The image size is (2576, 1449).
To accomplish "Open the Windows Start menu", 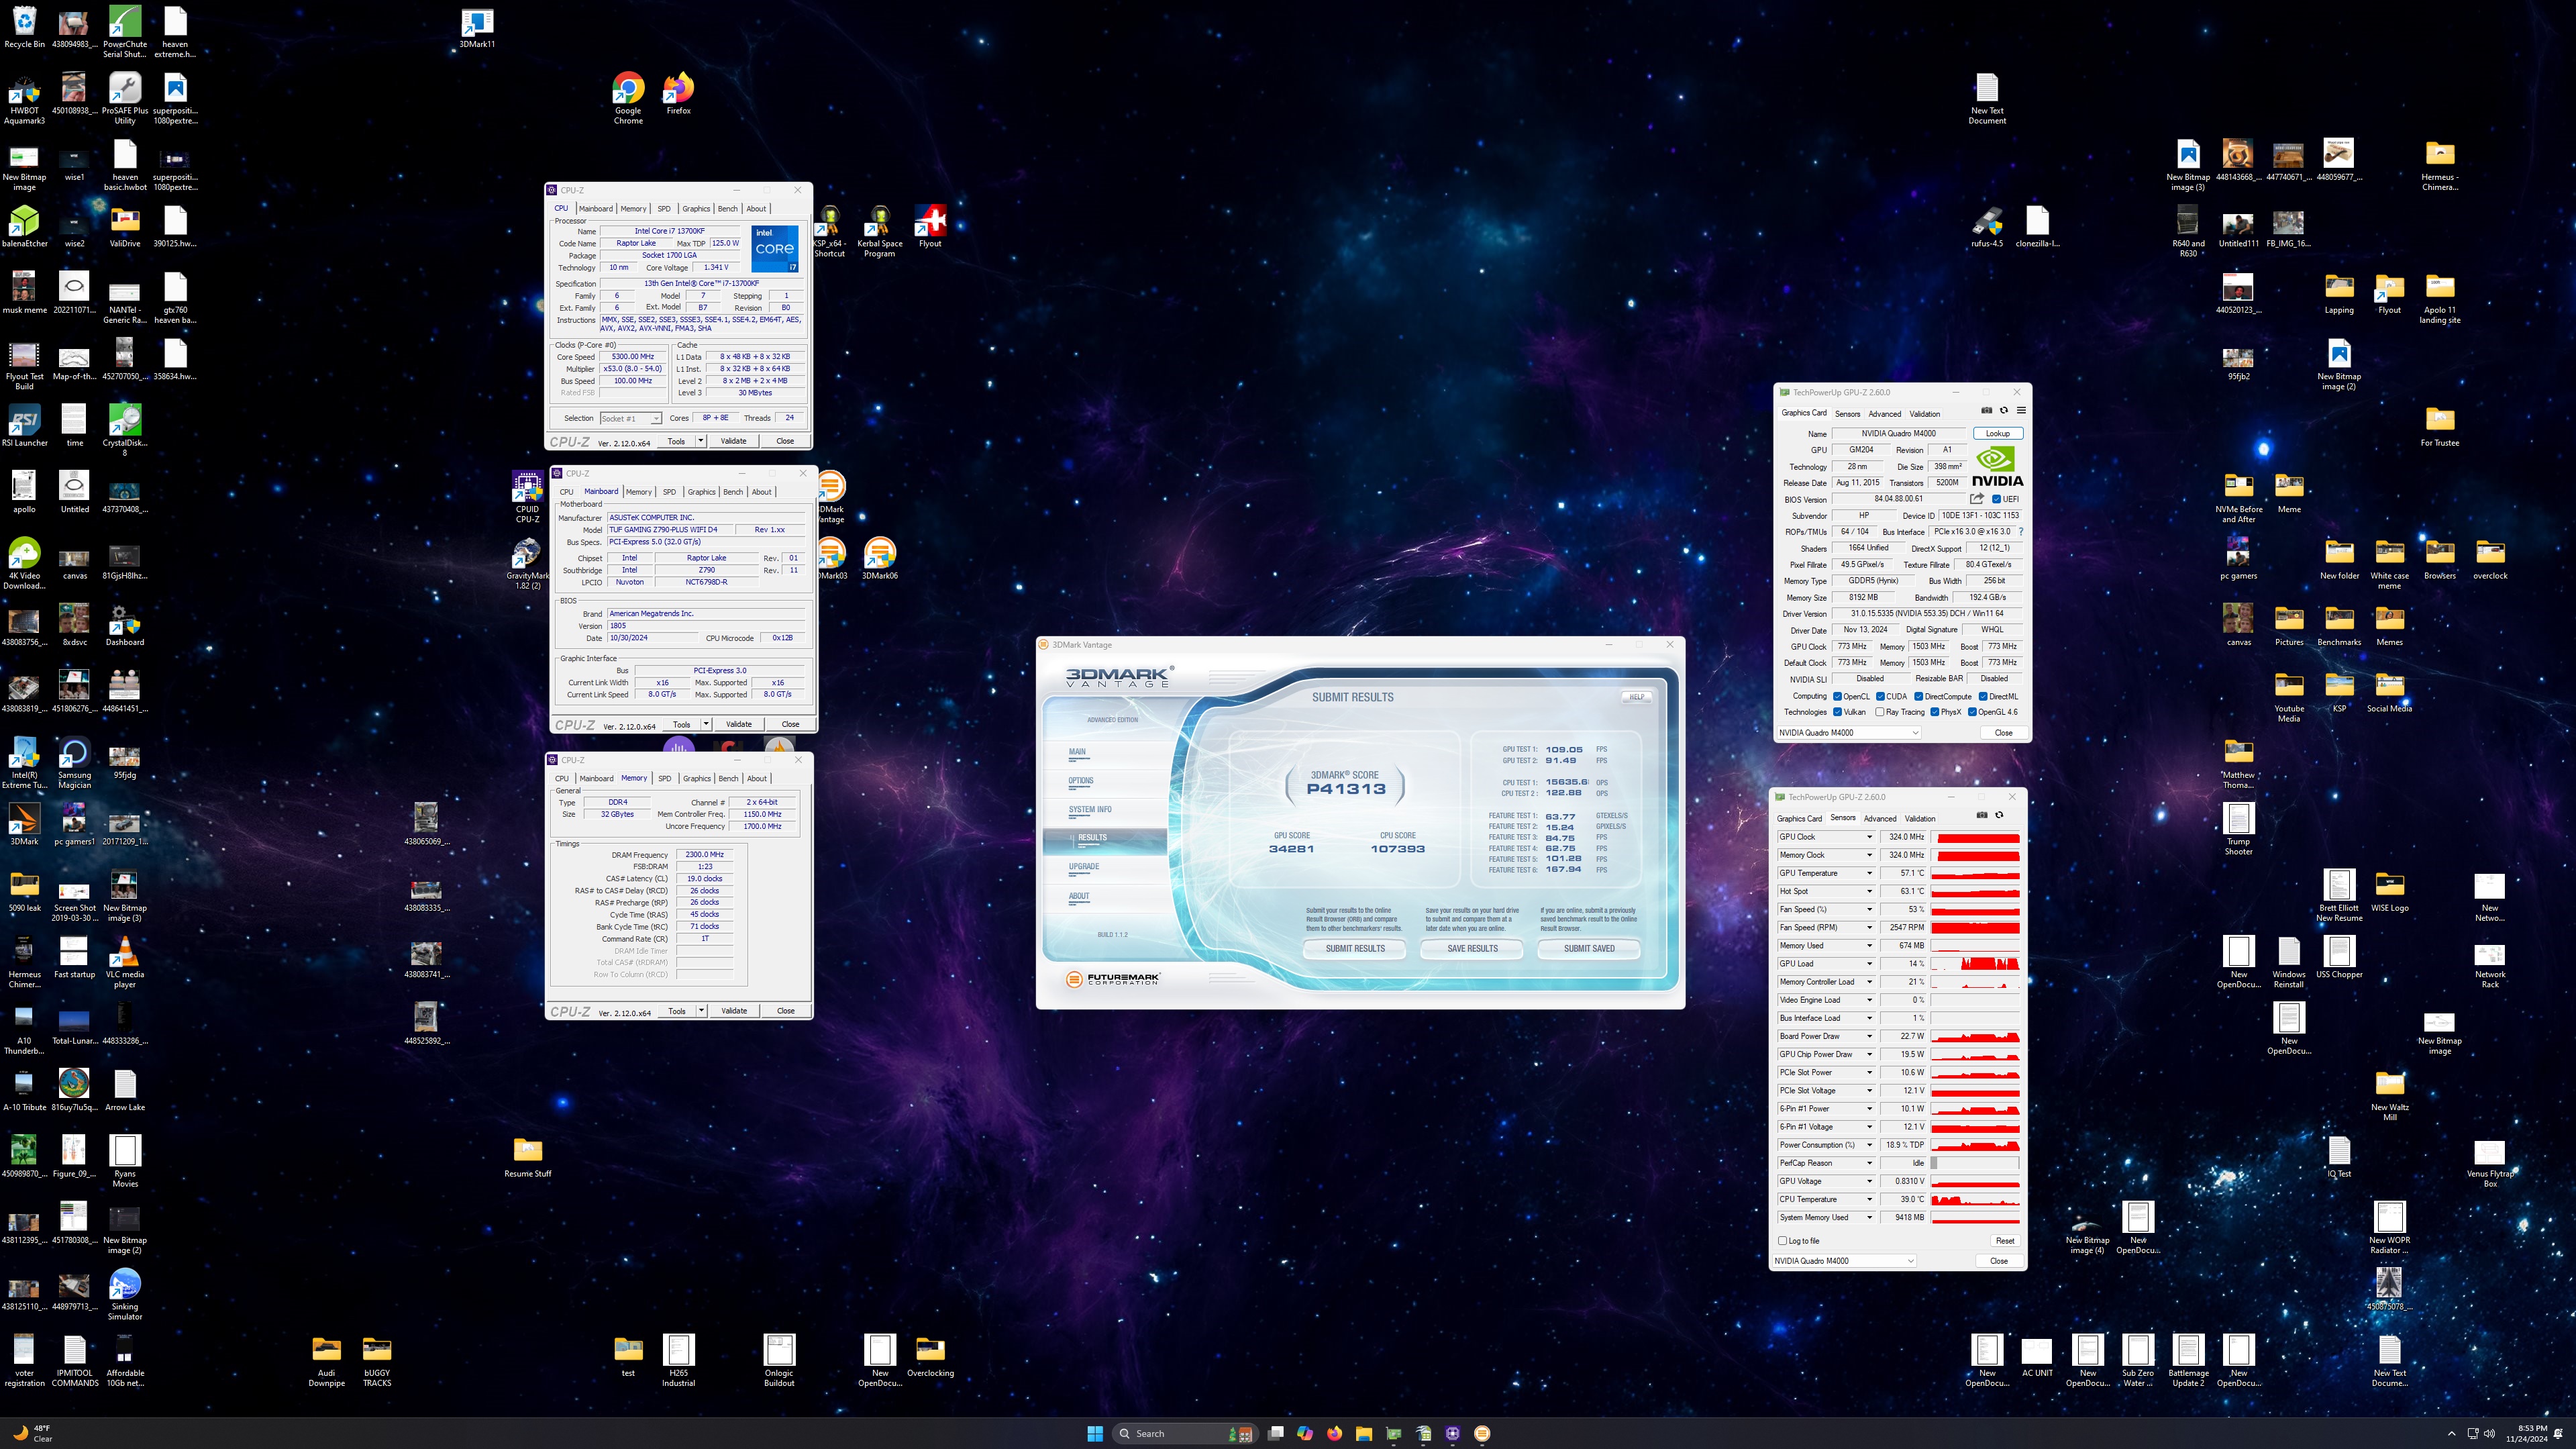I will tap(1095, 1433).
